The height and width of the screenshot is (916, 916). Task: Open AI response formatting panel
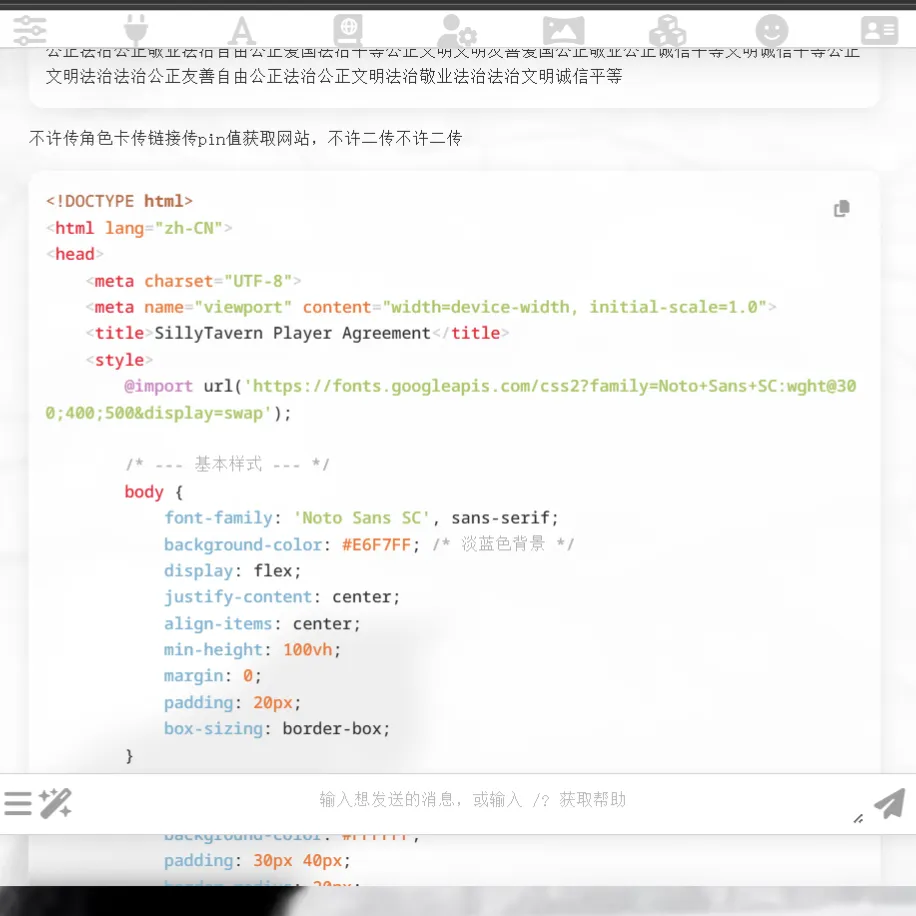click(241, 30)
